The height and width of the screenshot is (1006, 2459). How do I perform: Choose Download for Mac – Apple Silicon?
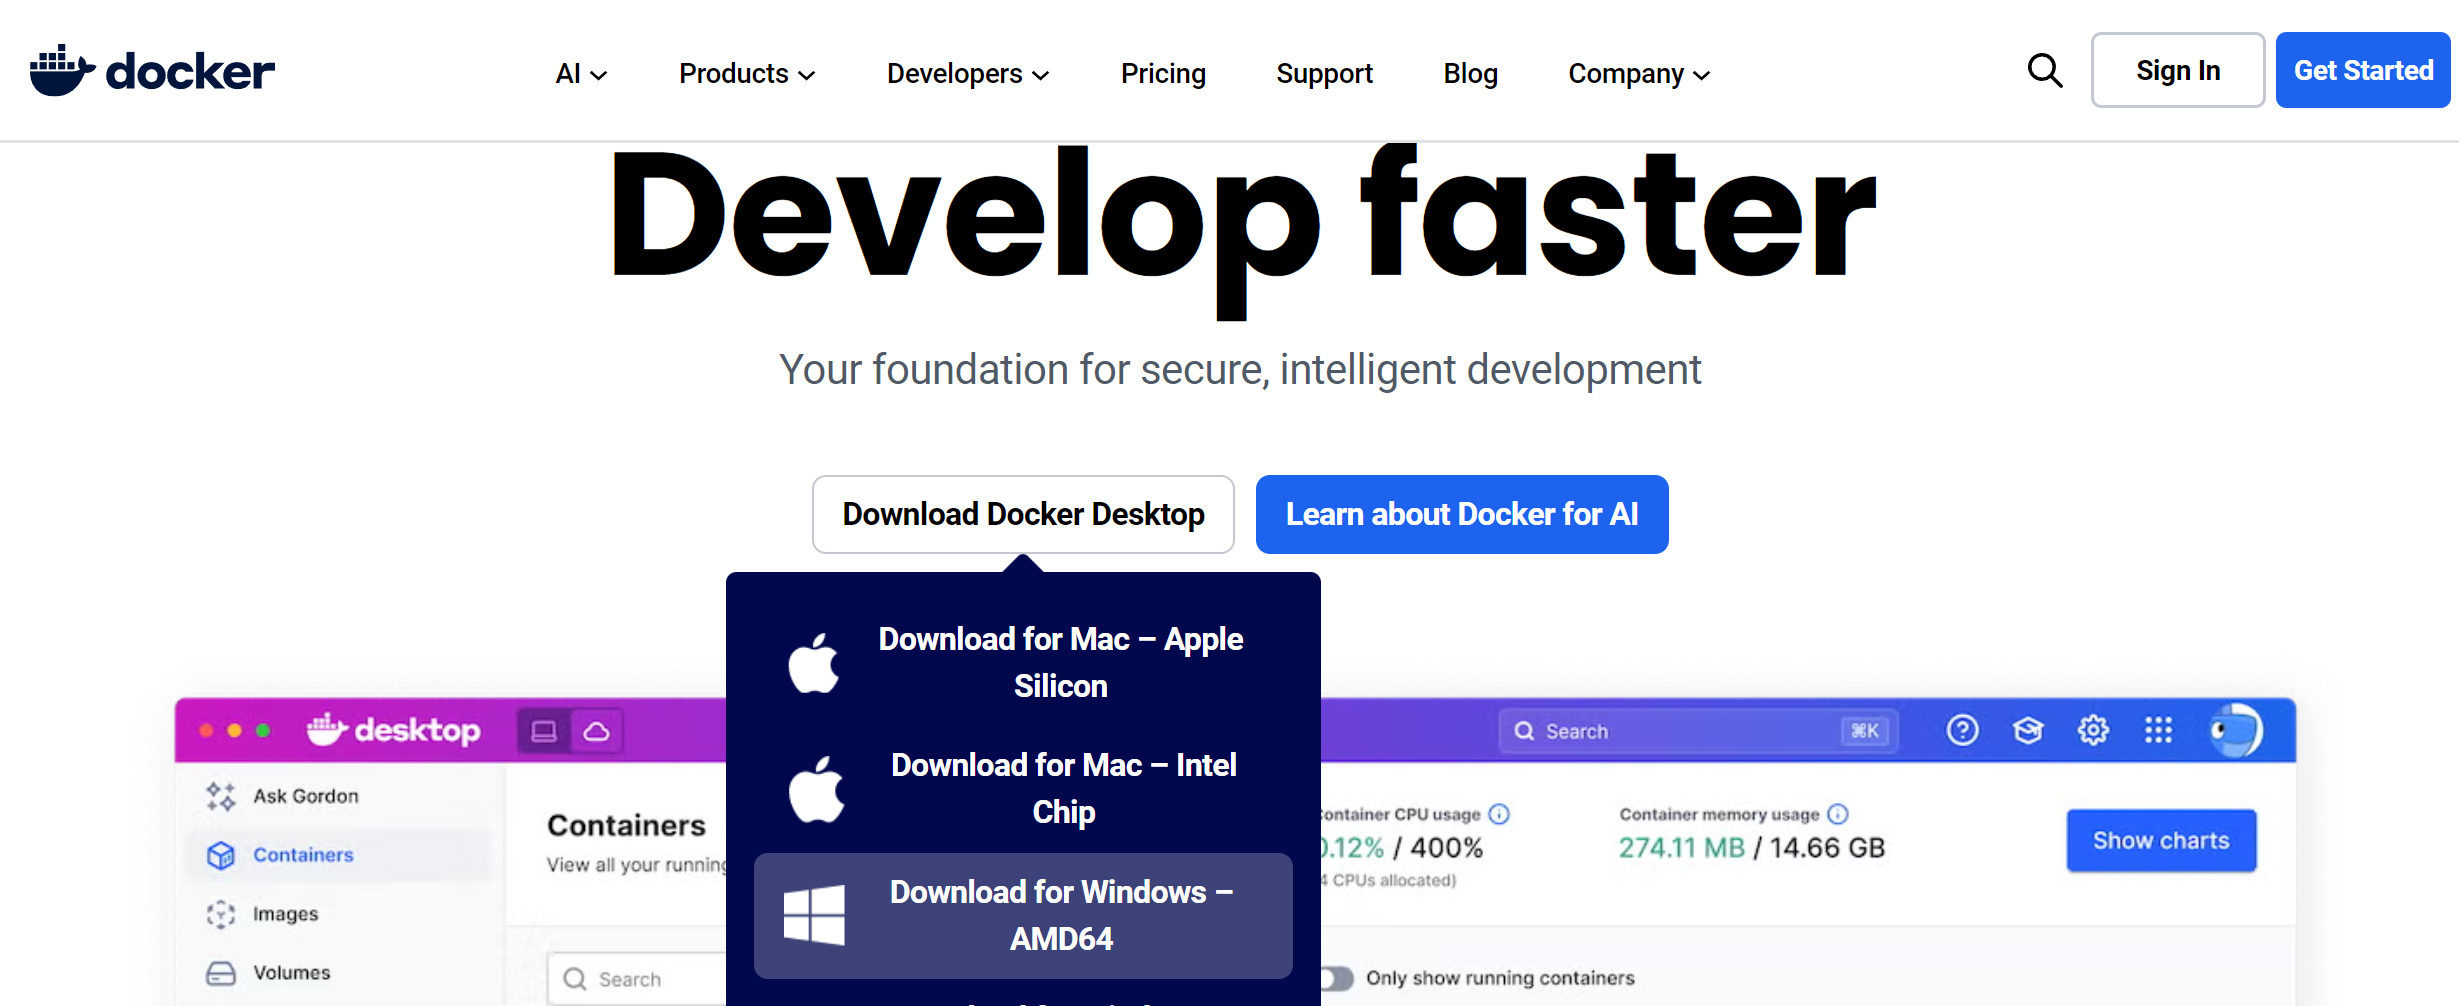[x=1023, y=663]
